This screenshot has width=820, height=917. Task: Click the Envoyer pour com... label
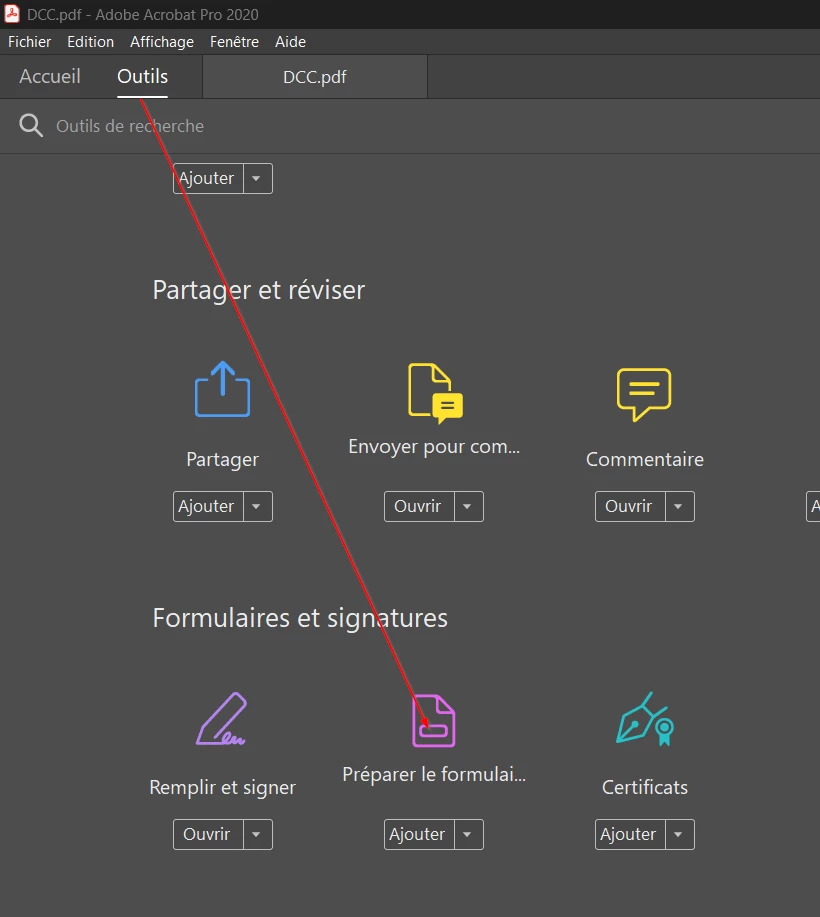[434, 447]
